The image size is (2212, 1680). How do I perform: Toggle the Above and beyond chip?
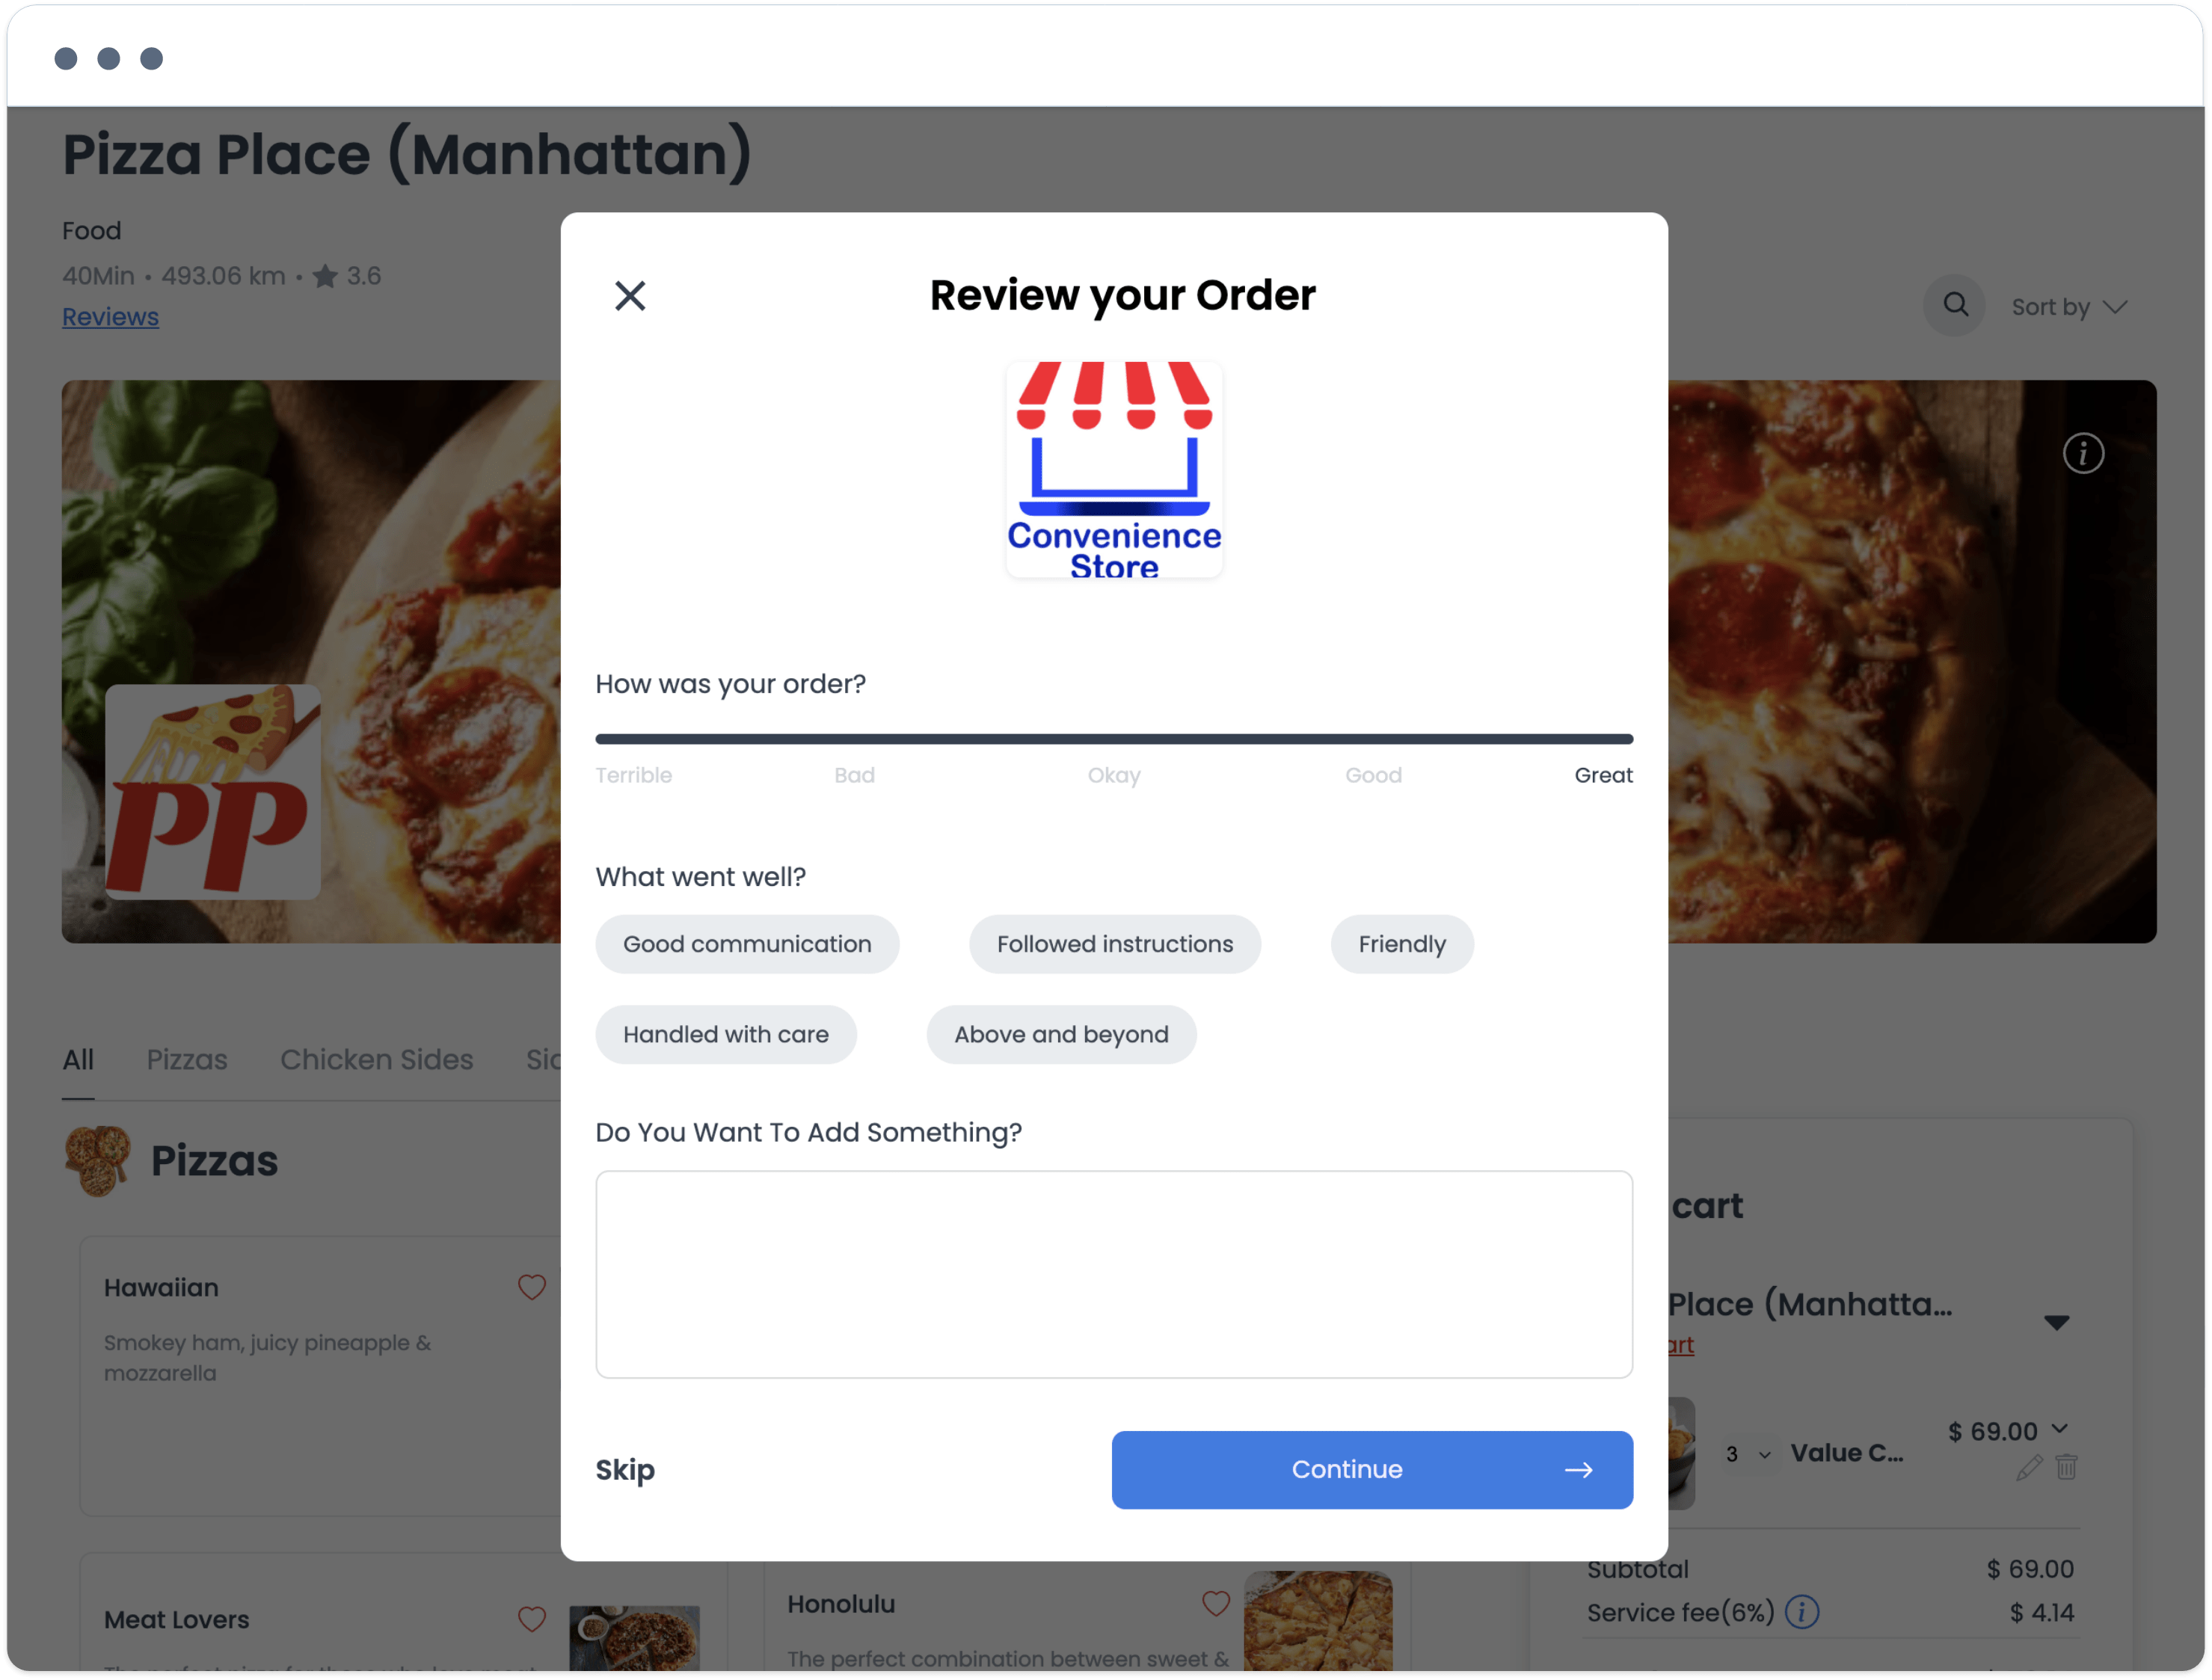tap(1061, 1034)
